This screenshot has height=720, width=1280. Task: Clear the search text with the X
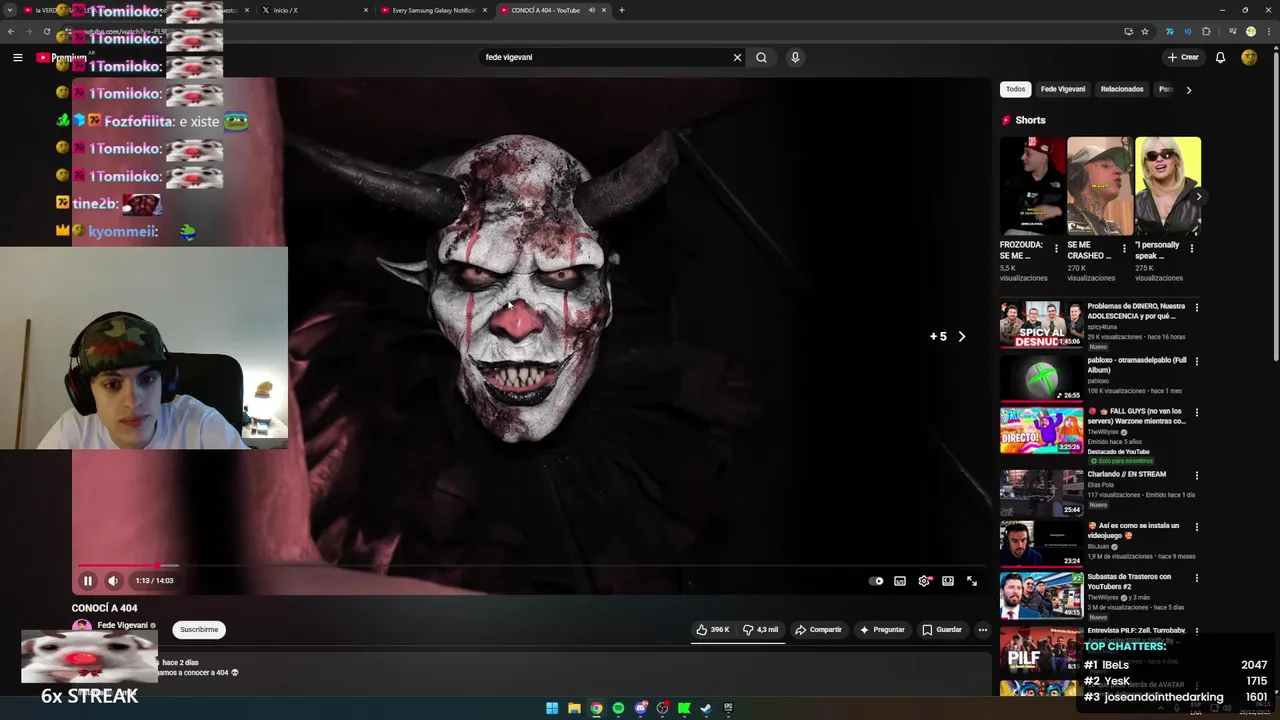[x=737, y=57]
